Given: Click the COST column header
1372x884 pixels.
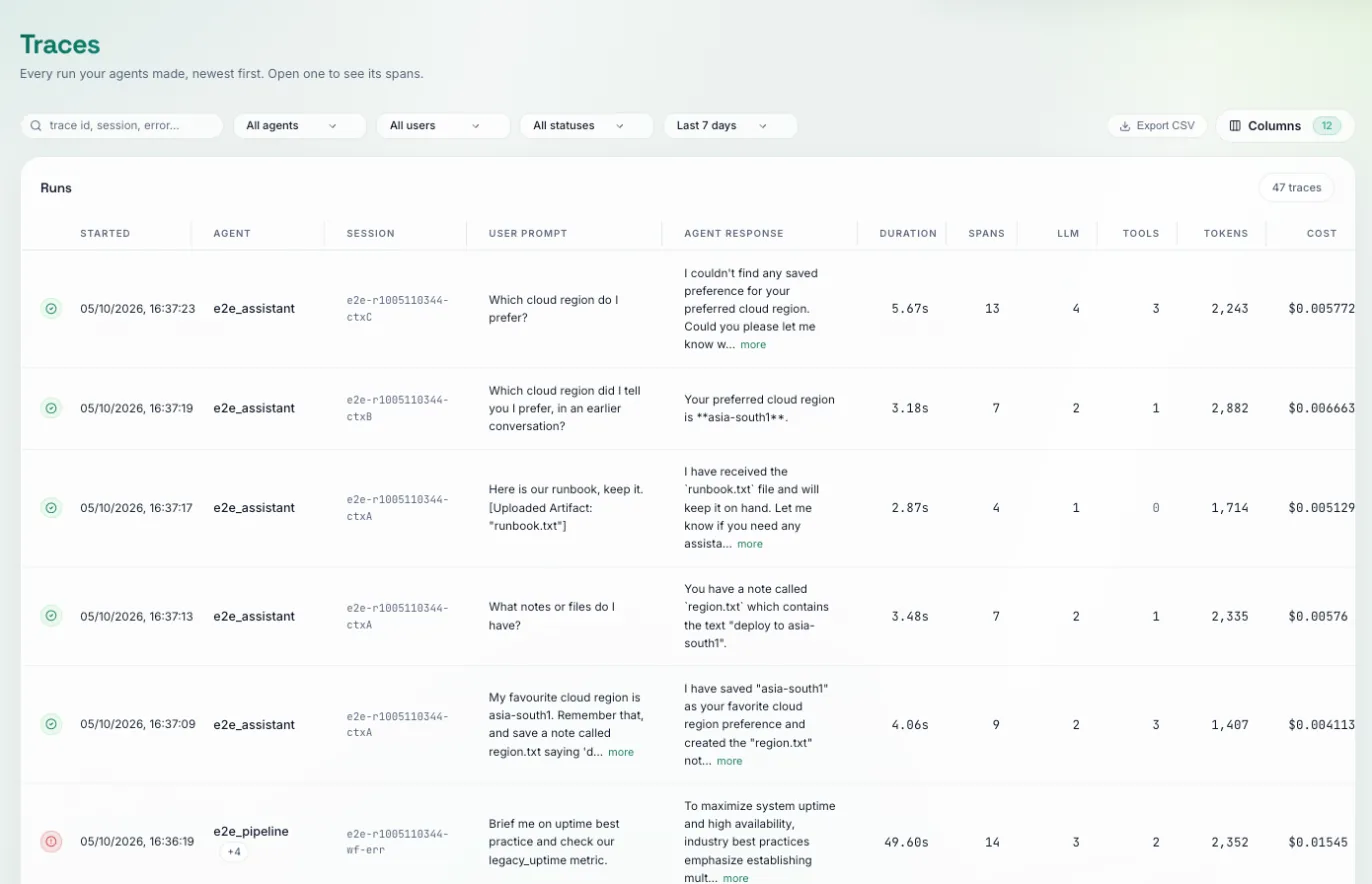Looking at the screenshot, I should pyautogui.click(x=1322, y=234).
